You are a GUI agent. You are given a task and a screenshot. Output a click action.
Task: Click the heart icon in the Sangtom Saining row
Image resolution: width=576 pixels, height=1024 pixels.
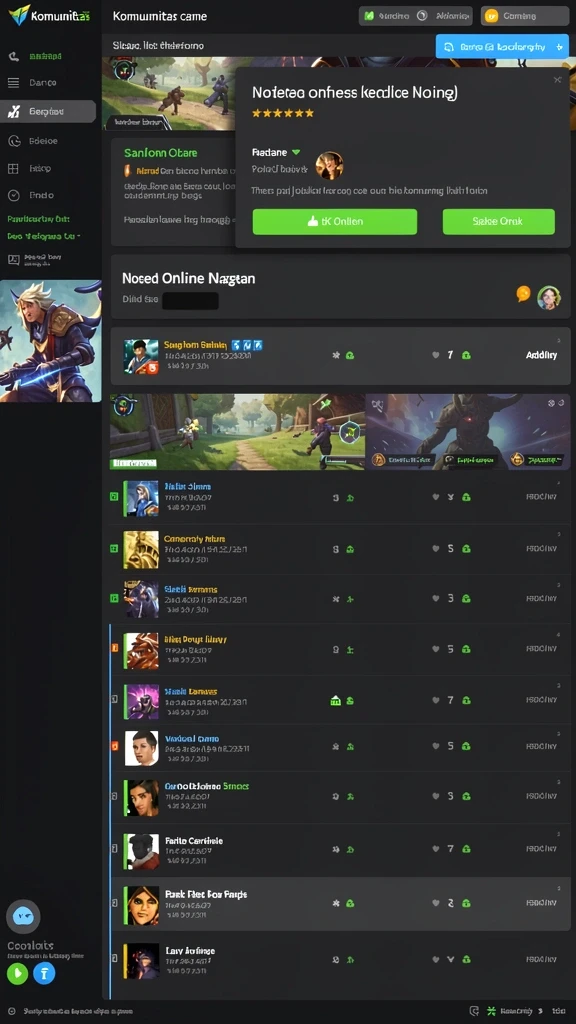[x=436, y=355]
